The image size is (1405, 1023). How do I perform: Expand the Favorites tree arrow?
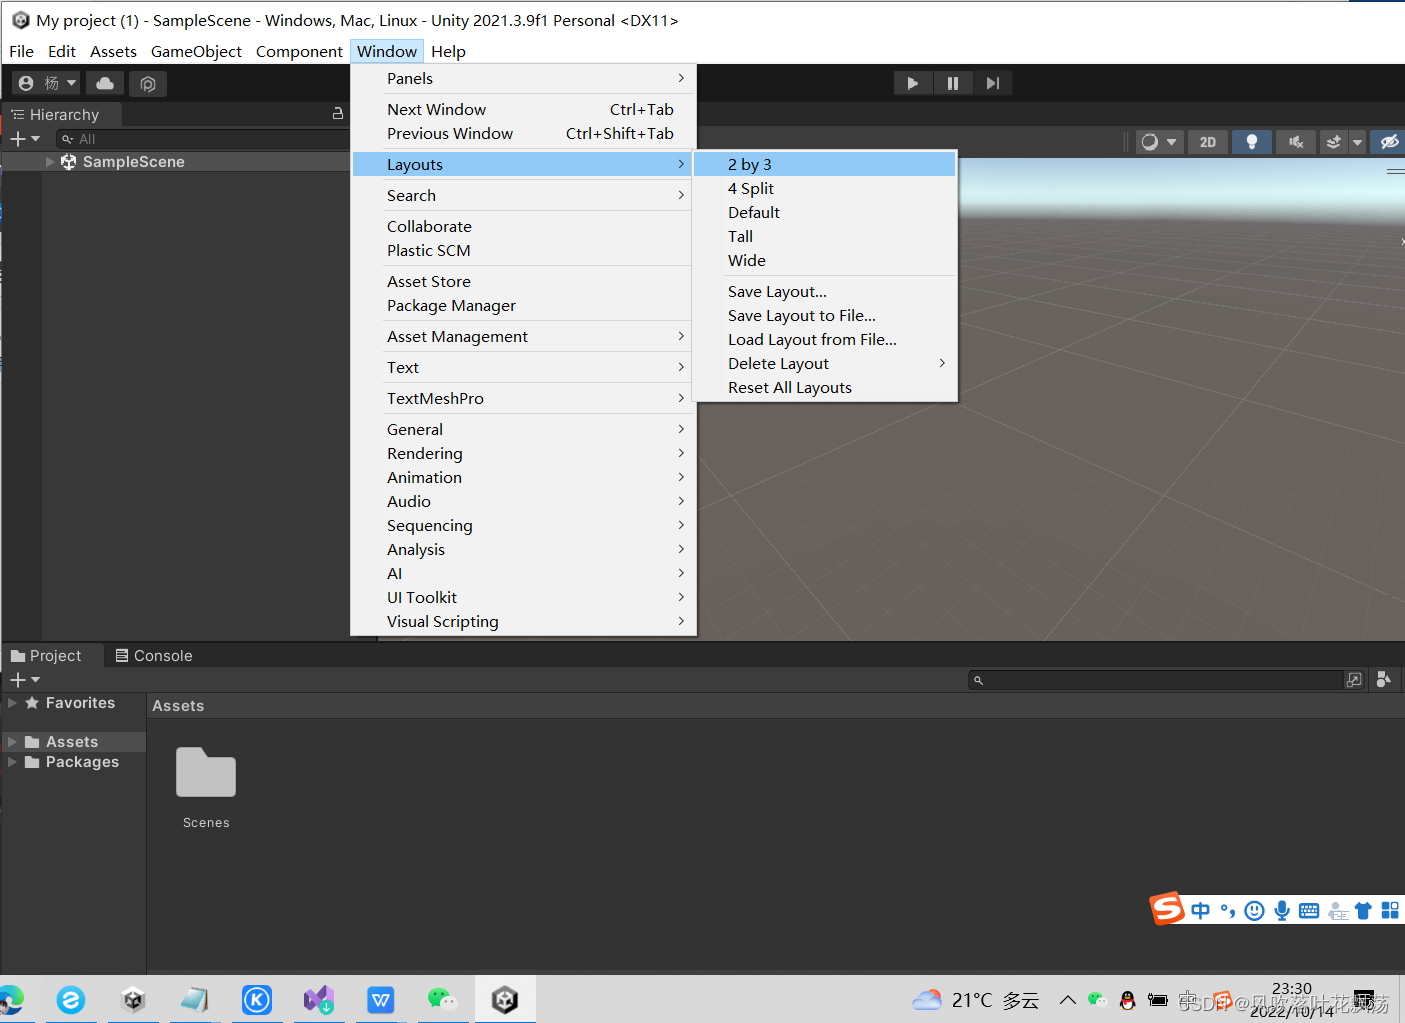(12, 703)
